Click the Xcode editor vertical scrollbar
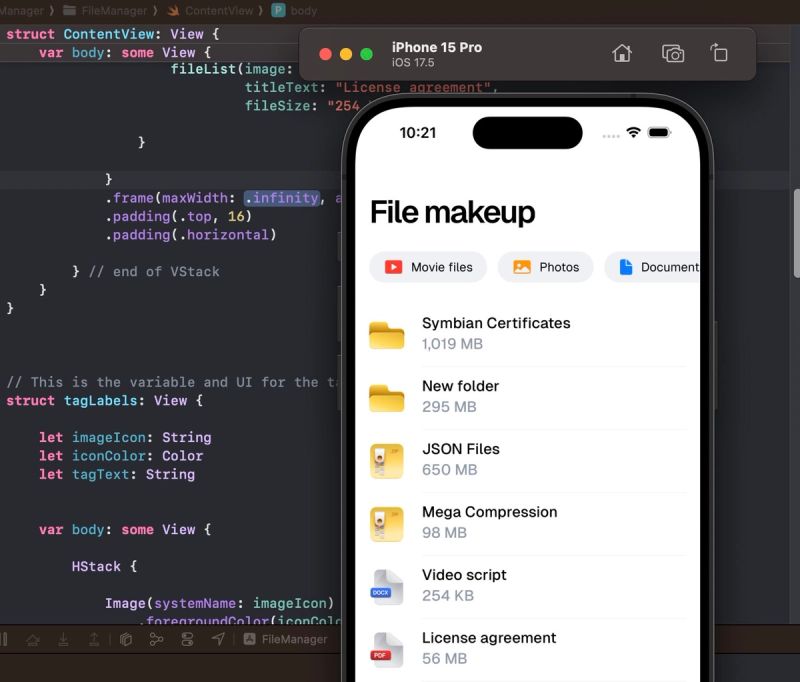The height and width of the screenshot is (682, 800). (796, 233)
